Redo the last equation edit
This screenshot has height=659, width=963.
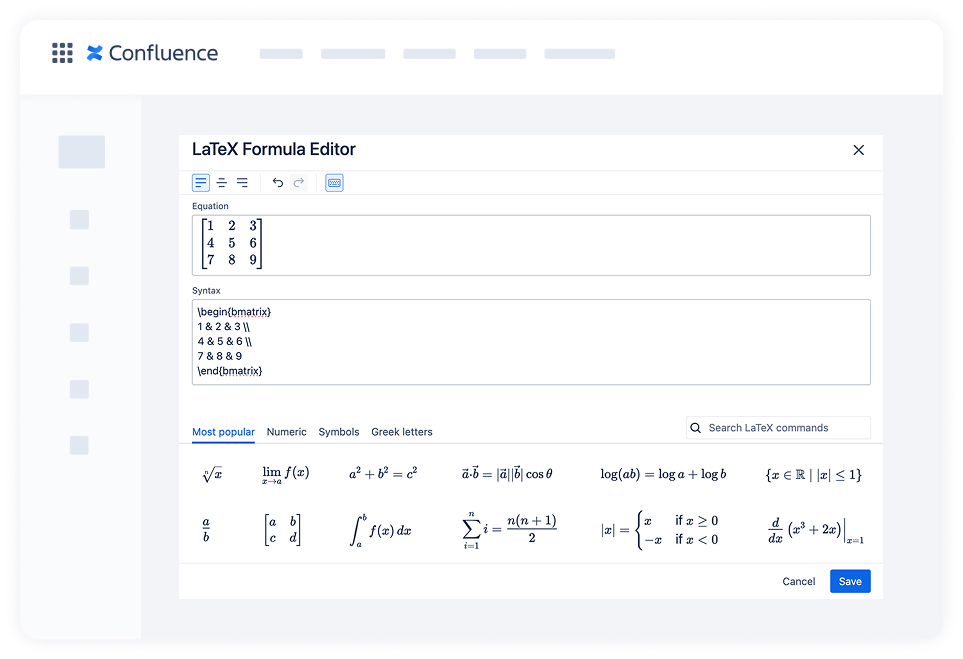(x=298, y=182)
